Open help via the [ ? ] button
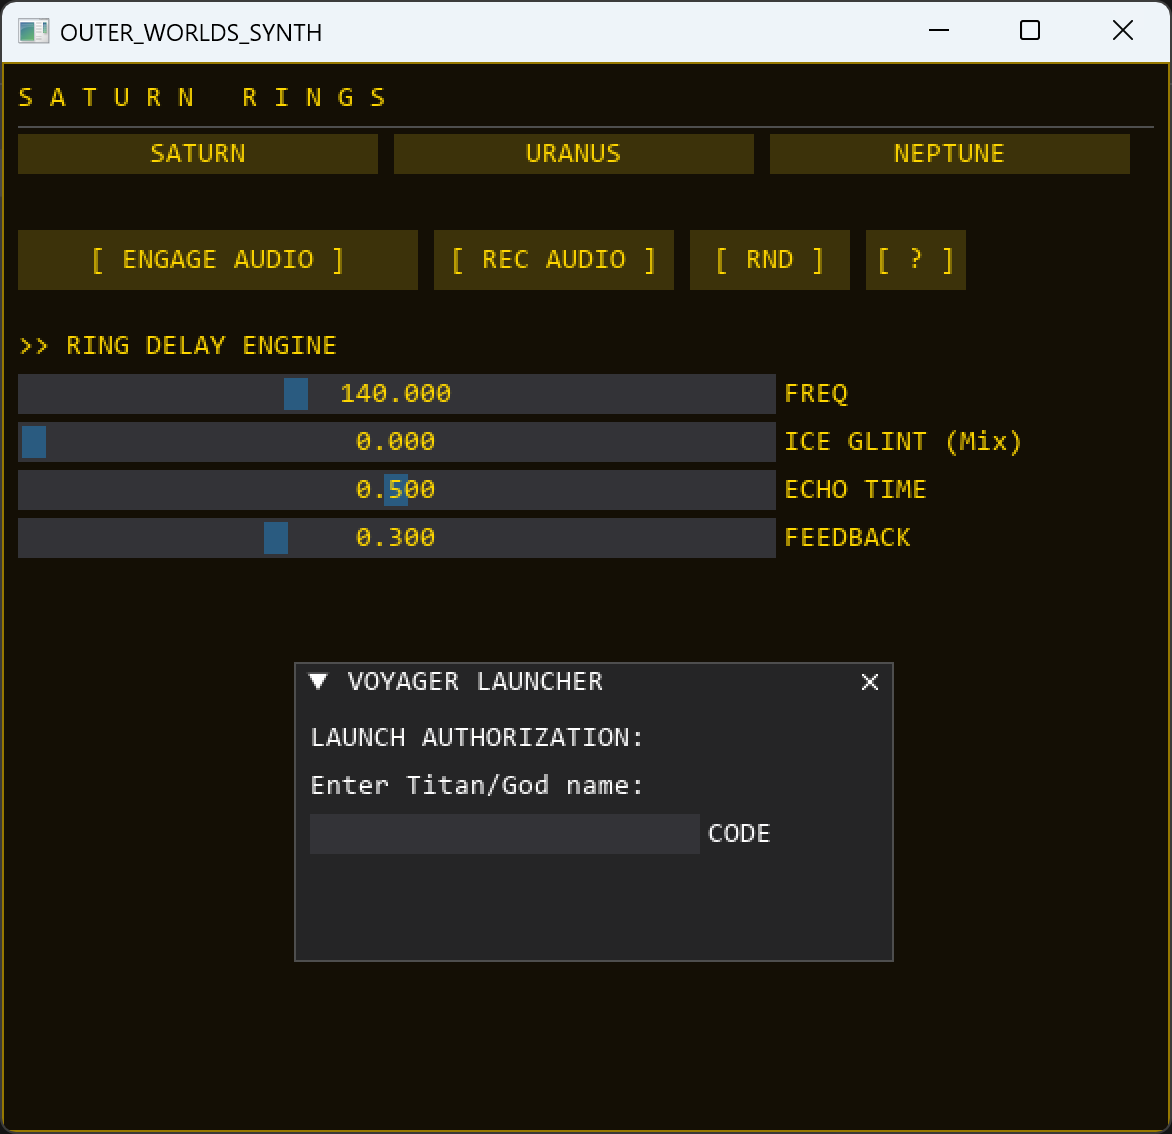 (915, 259)
